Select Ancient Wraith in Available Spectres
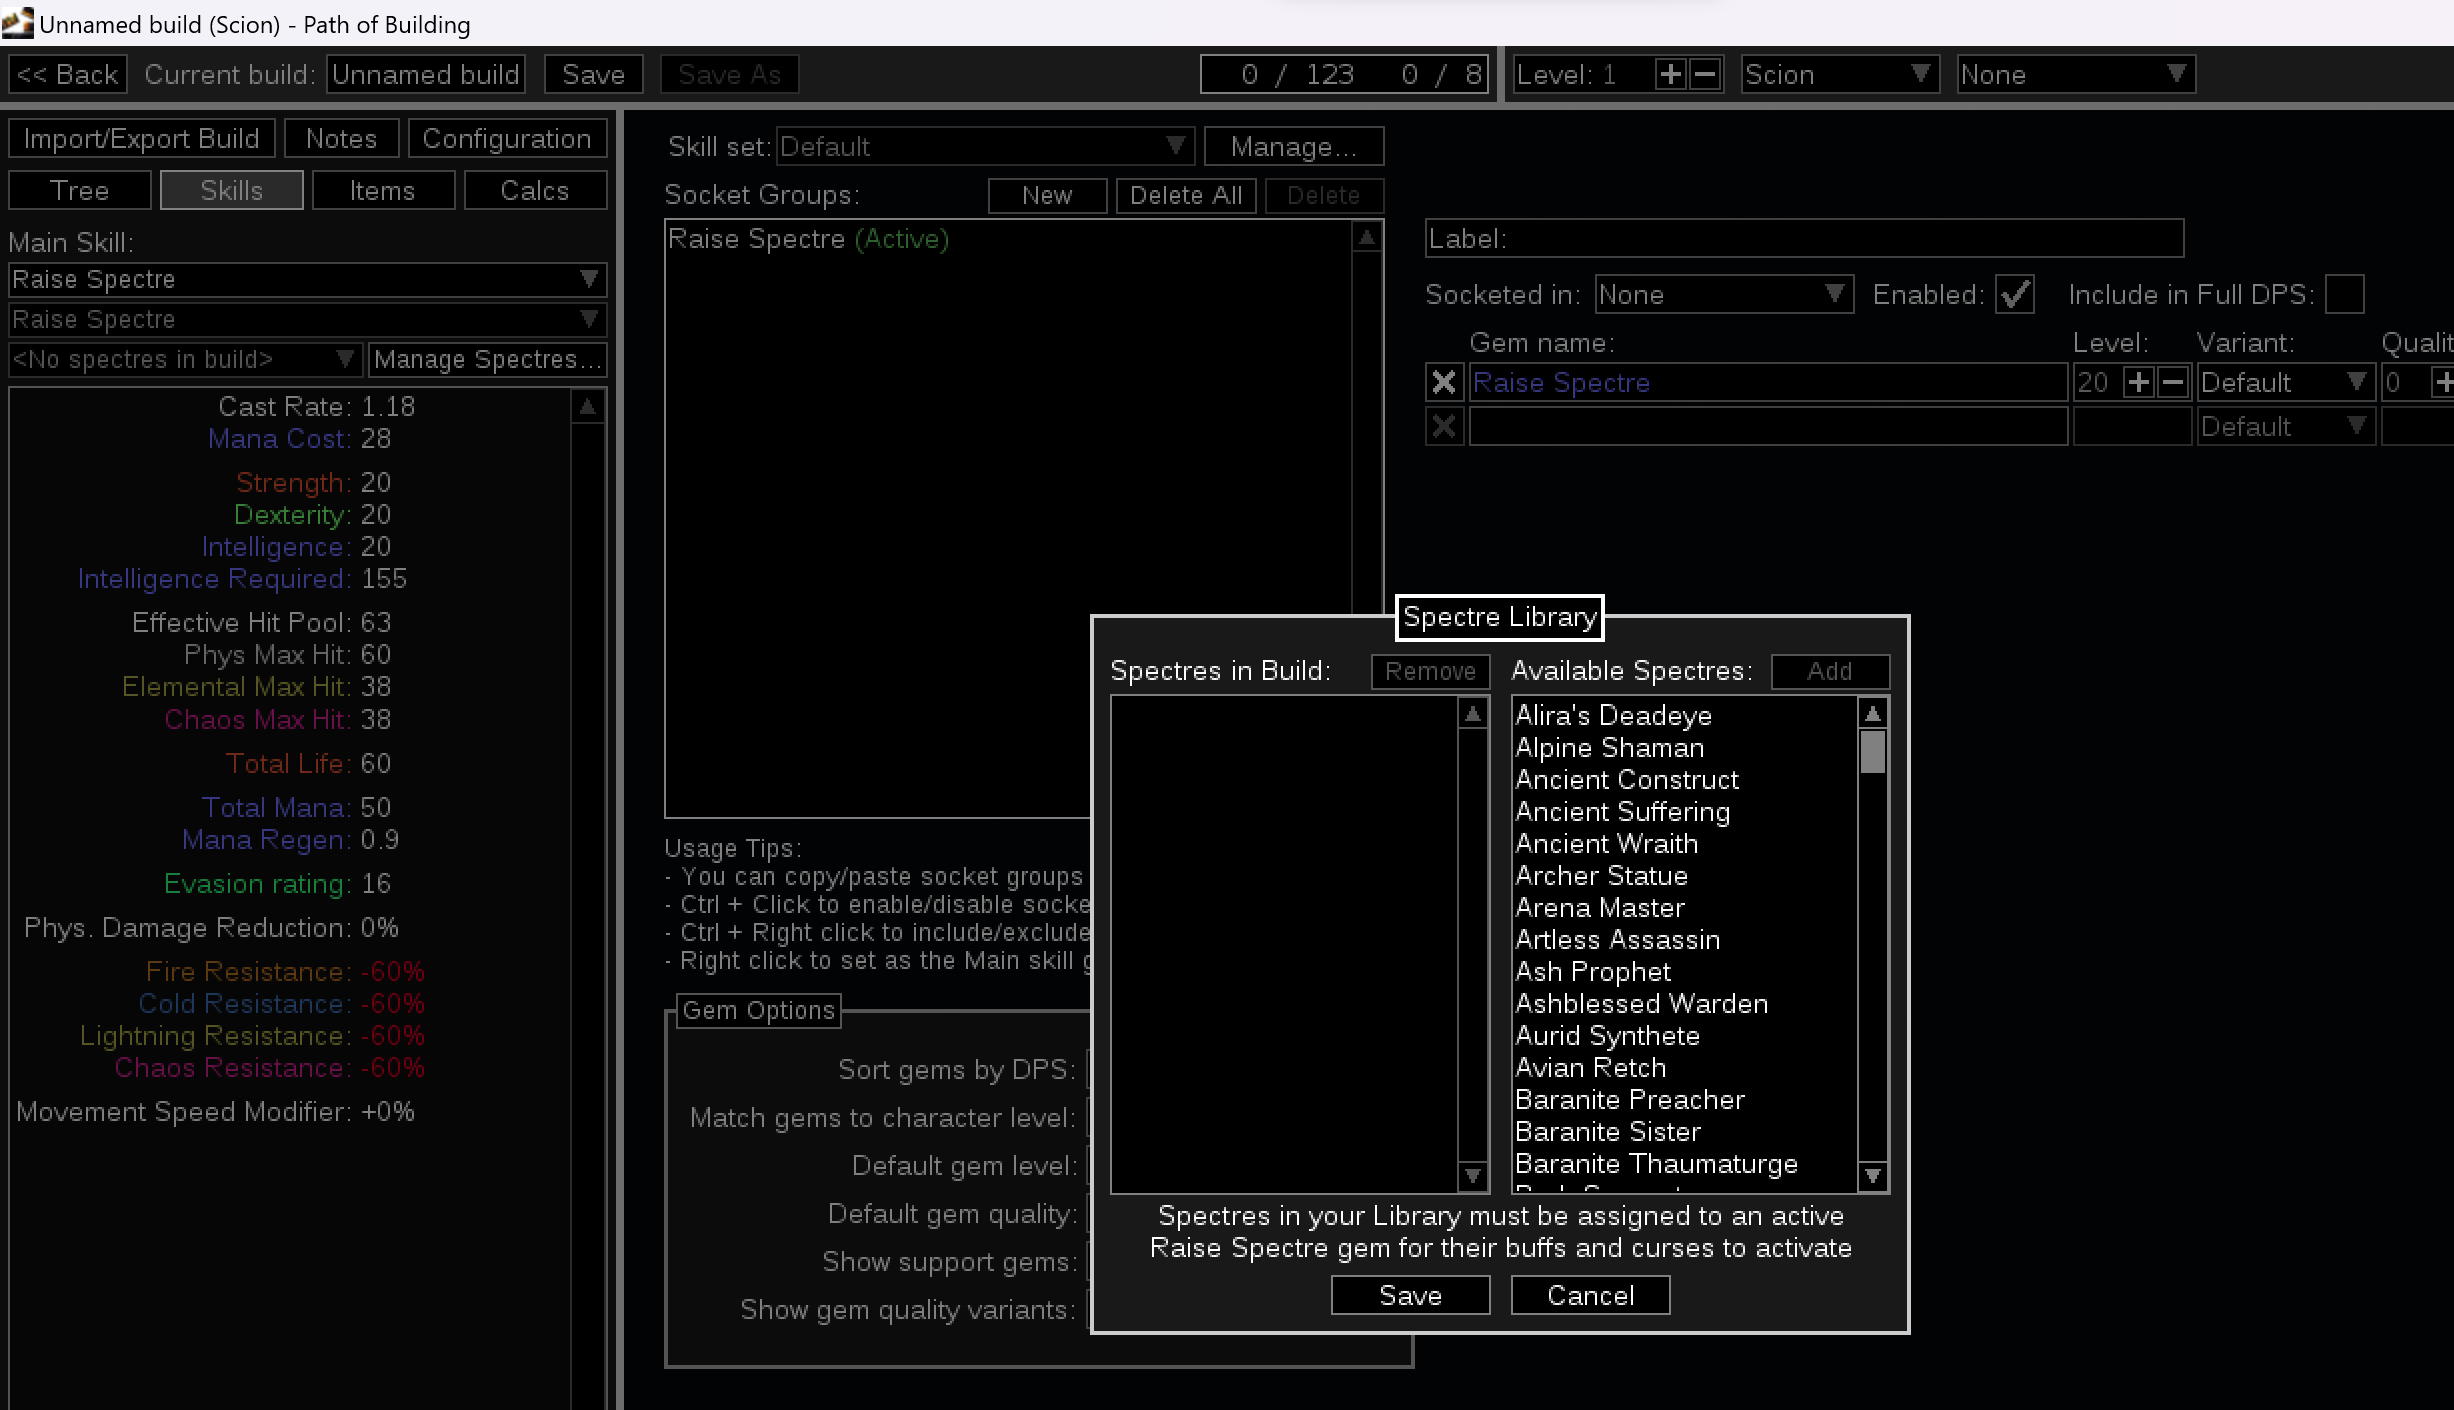 coord(1606,843)
